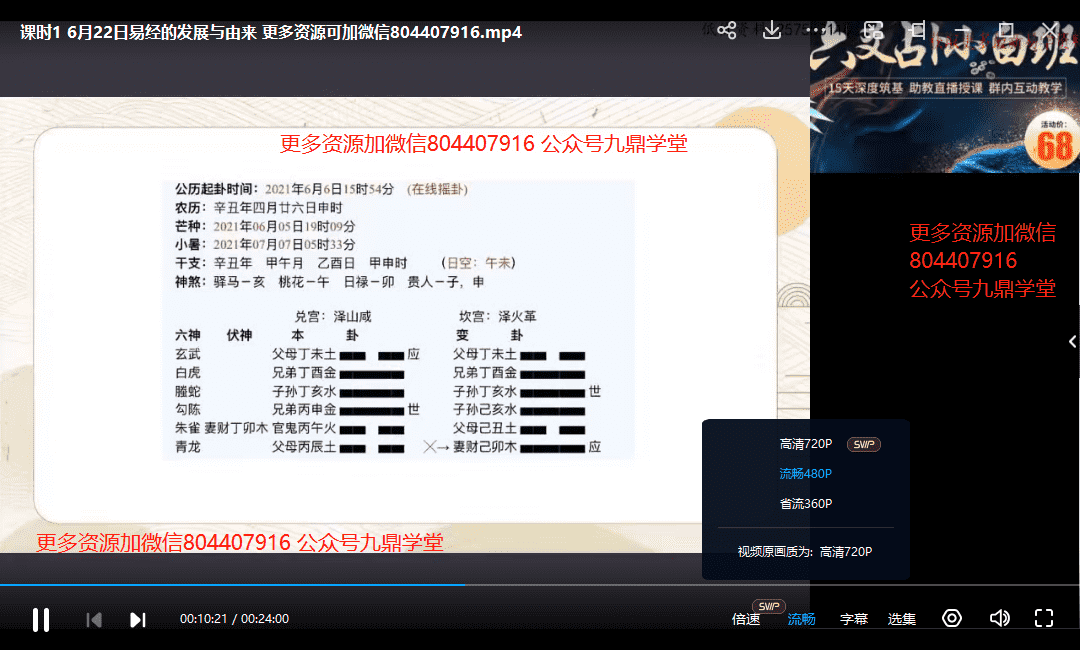
Task: Download the video with the download icon
Action: [772, 31]
